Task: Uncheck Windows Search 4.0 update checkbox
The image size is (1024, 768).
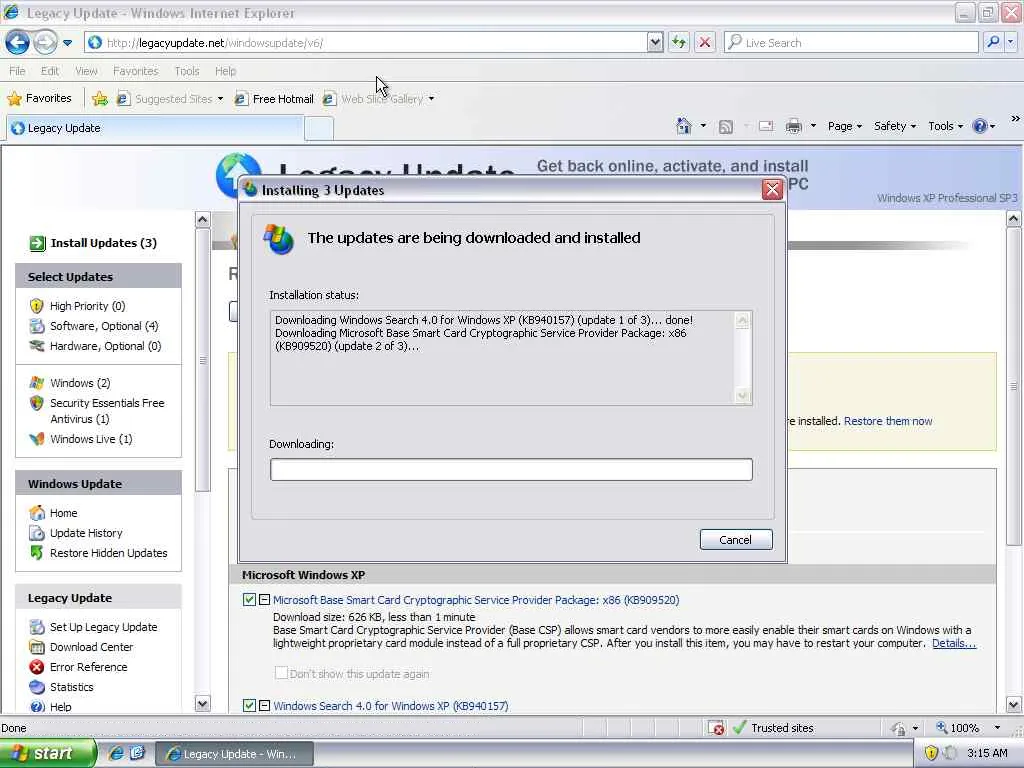Action: (249, 705)
